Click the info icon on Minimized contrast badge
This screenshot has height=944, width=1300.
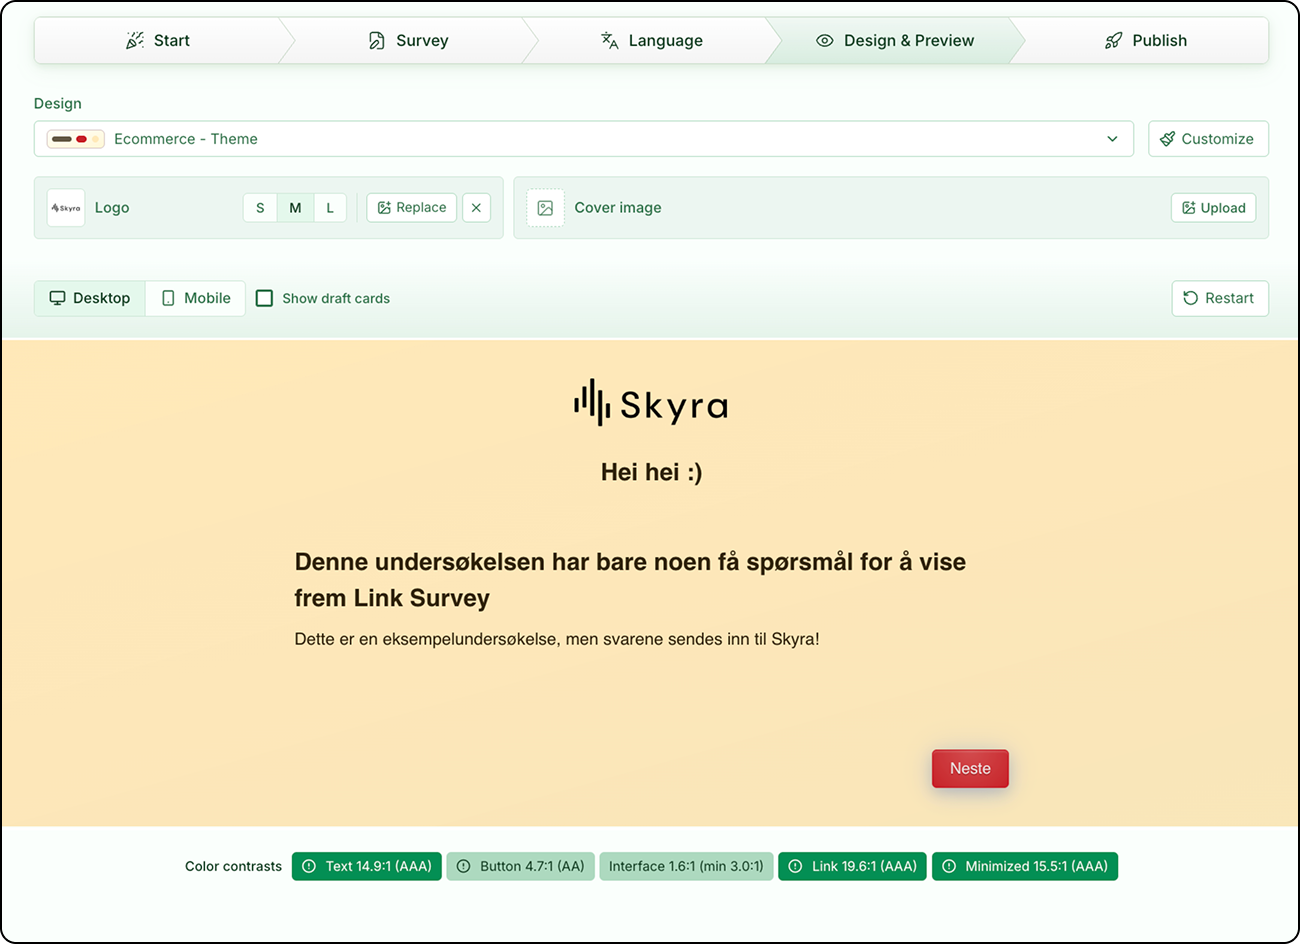[x=949, y=866]
